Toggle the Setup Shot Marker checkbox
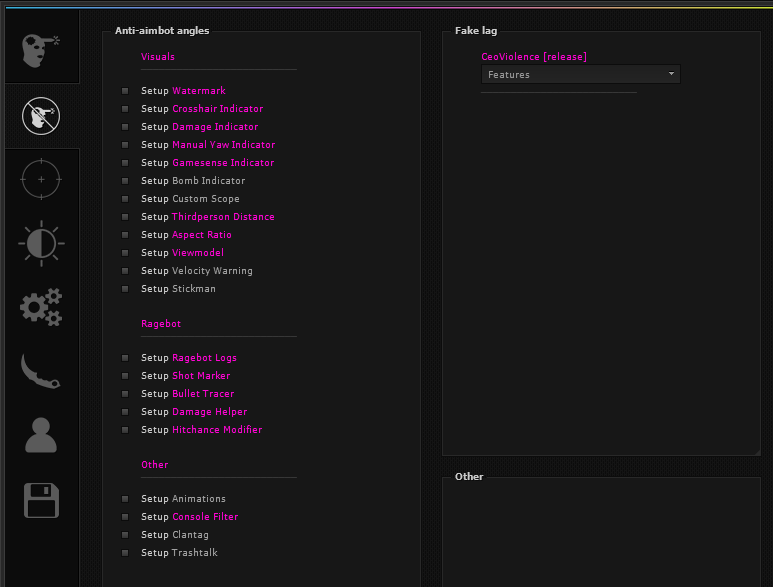This screenshot has width=773, height=587. [x=125, y=376]
